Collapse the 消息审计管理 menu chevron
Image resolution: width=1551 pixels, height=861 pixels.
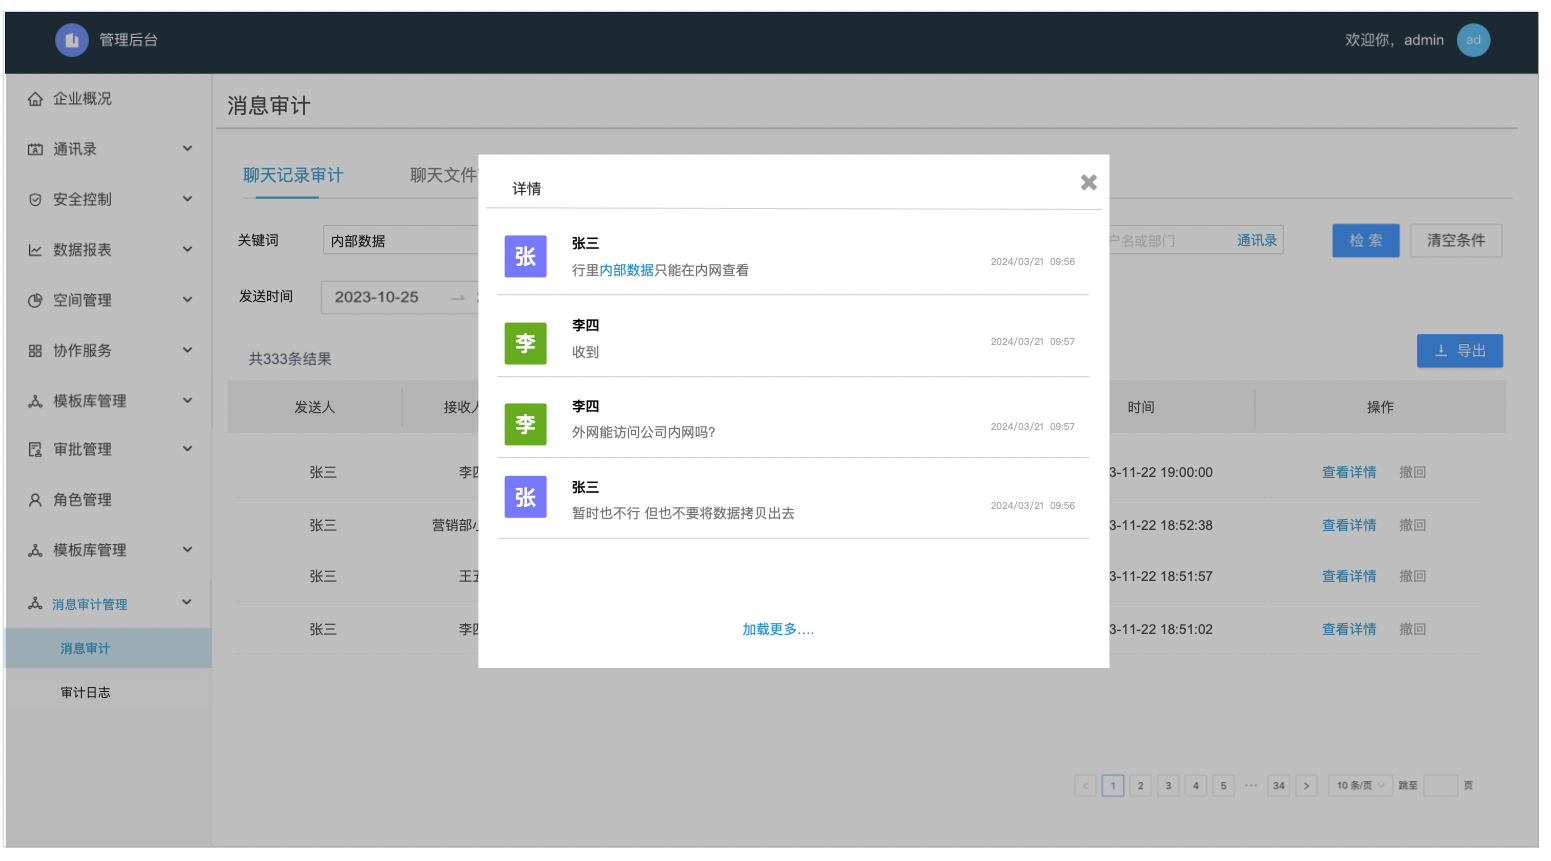tap(187, 602)
